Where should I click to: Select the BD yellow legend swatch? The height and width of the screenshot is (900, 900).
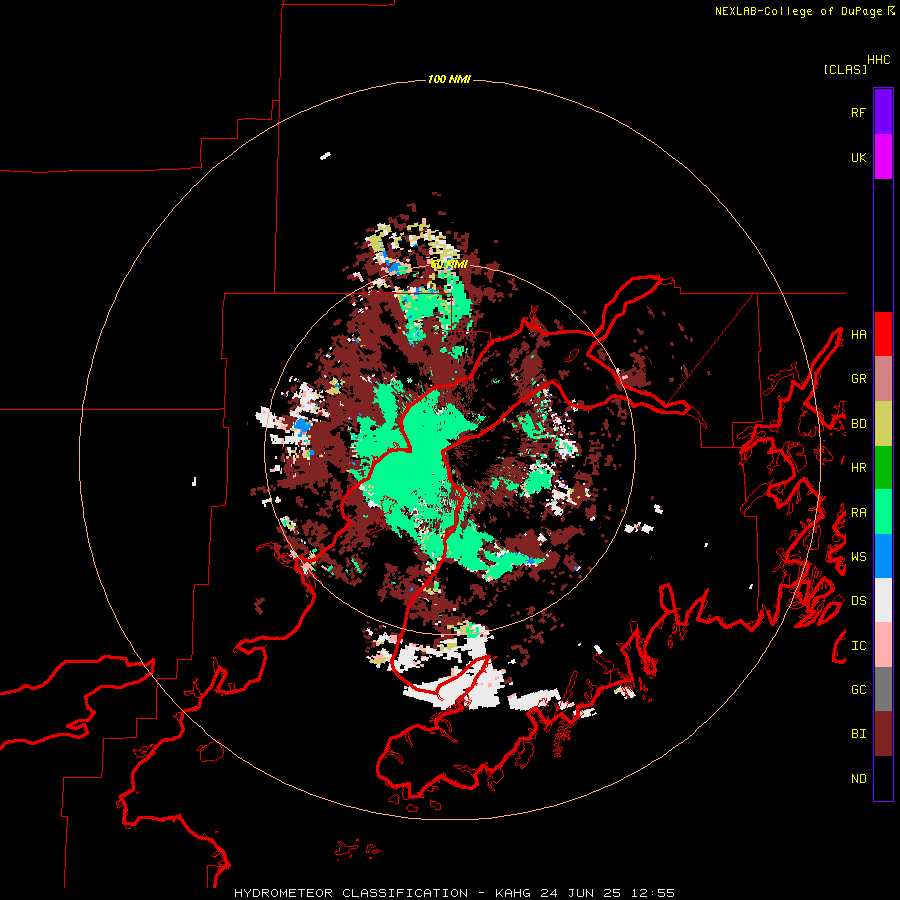(x=883, y=424)
